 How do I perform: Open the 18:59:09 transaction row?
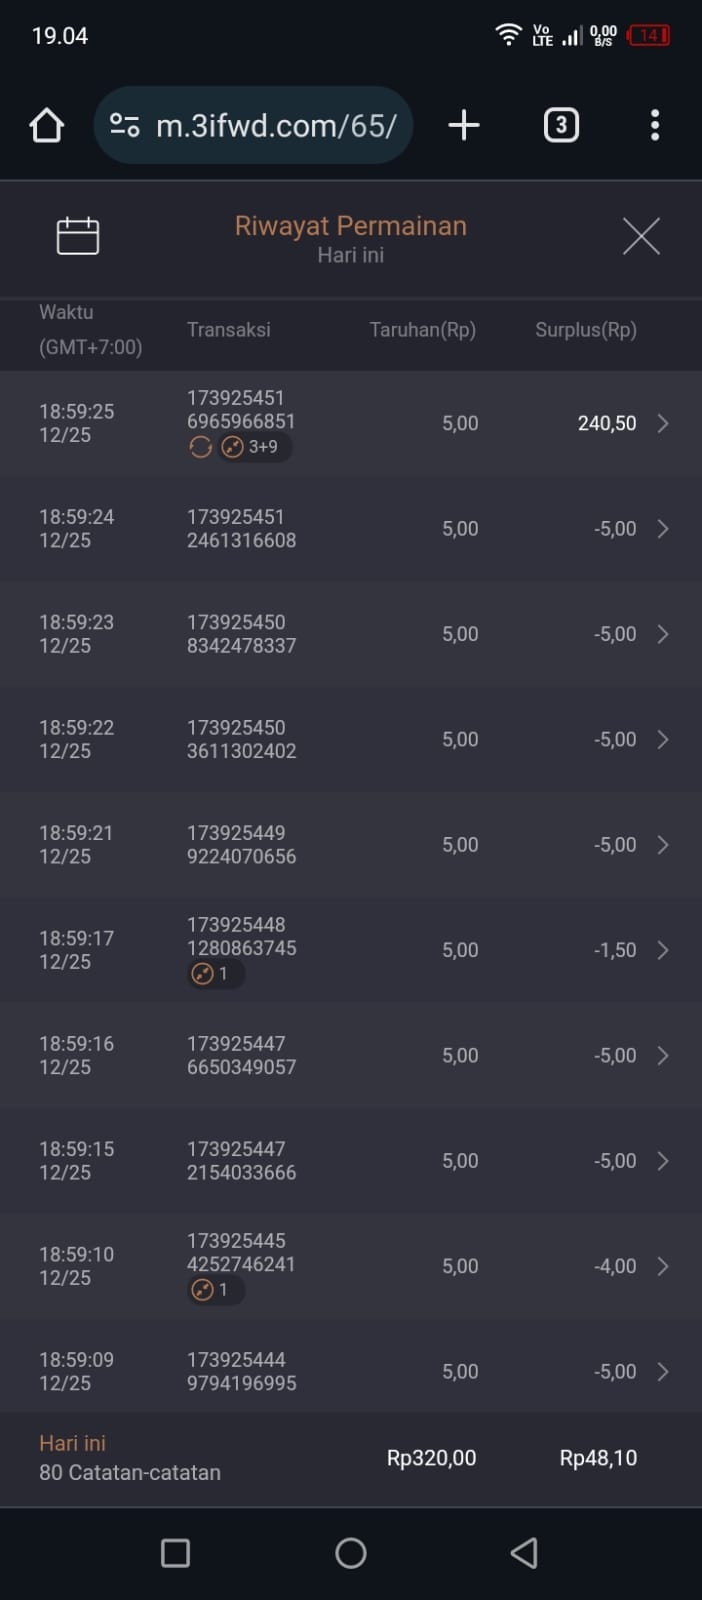pos(350,1371)
